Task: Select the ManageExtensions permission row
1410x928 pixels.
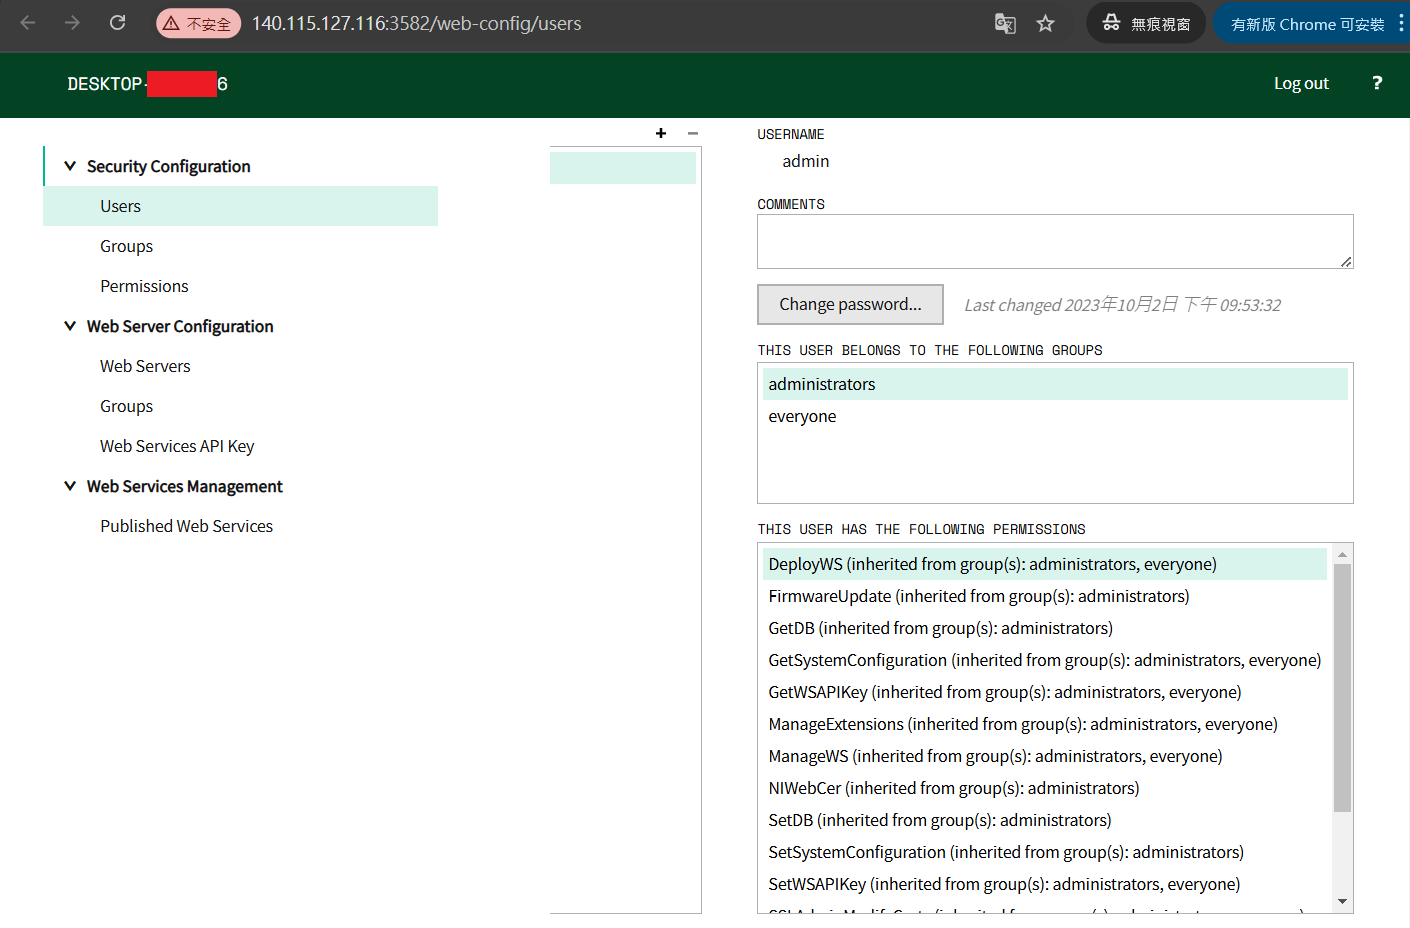Action: tap(1045, 724)
